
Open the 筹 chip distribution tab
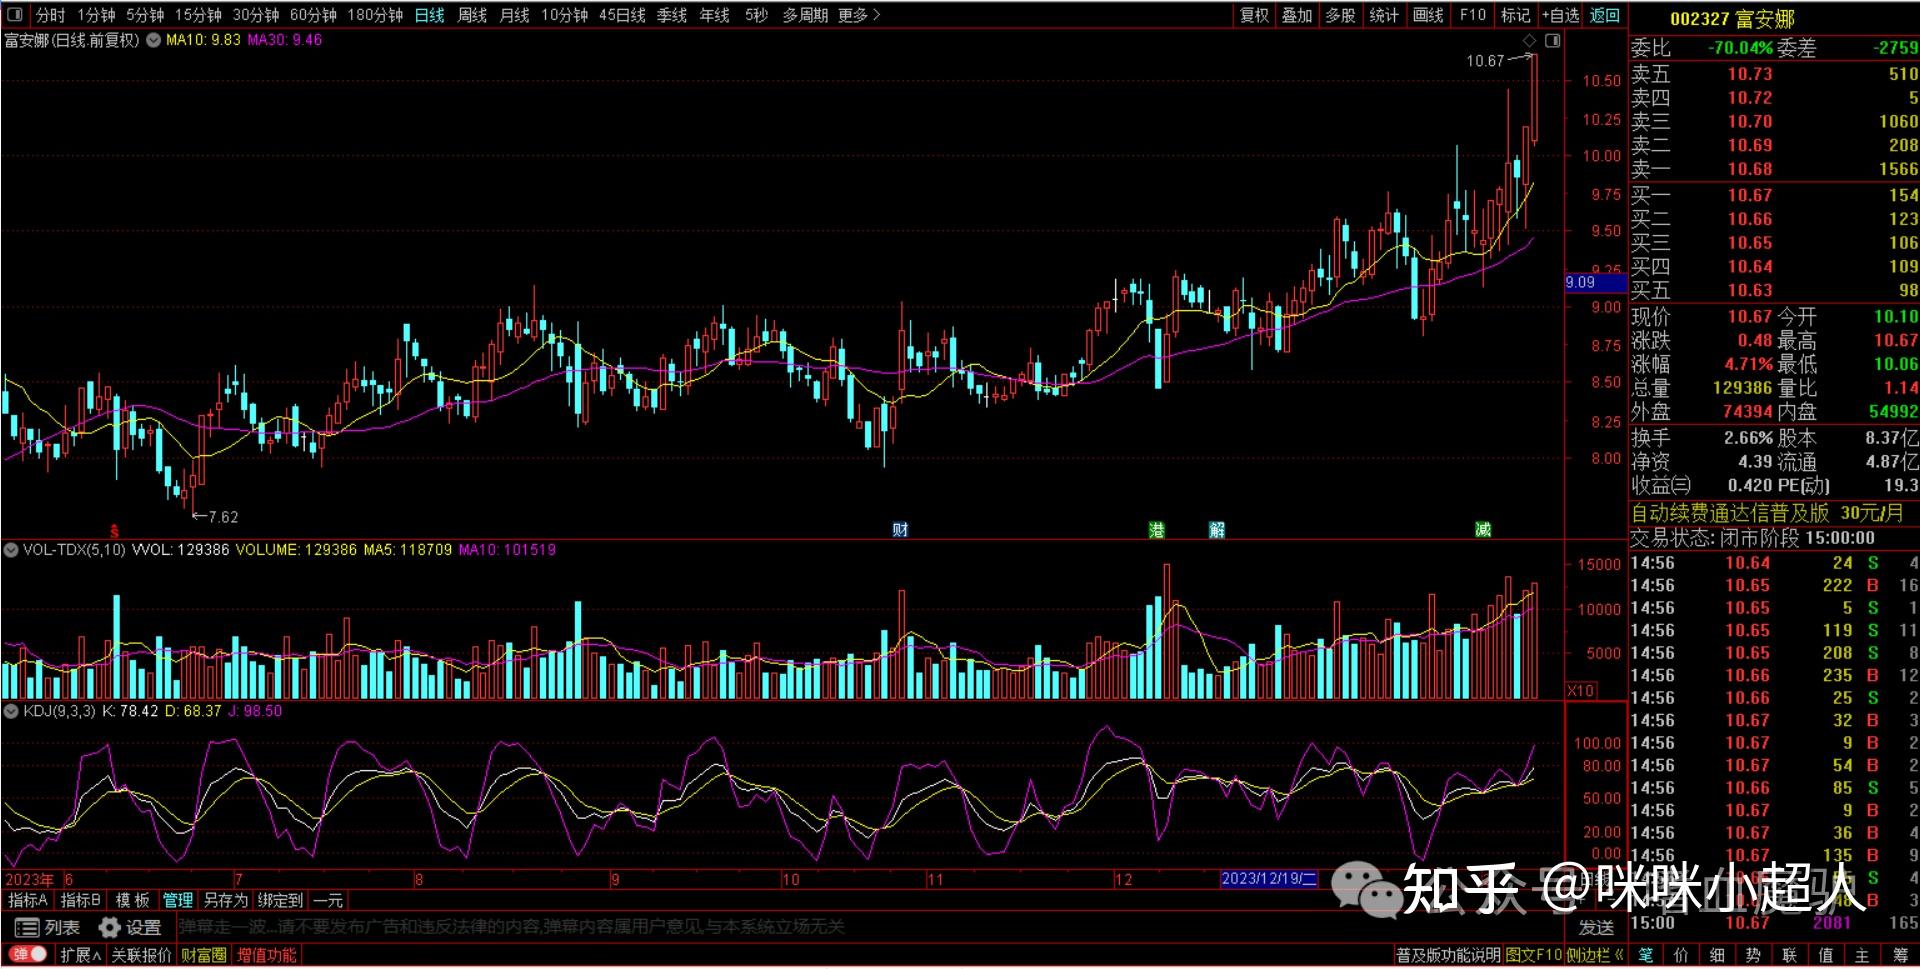coord(1899,956)
